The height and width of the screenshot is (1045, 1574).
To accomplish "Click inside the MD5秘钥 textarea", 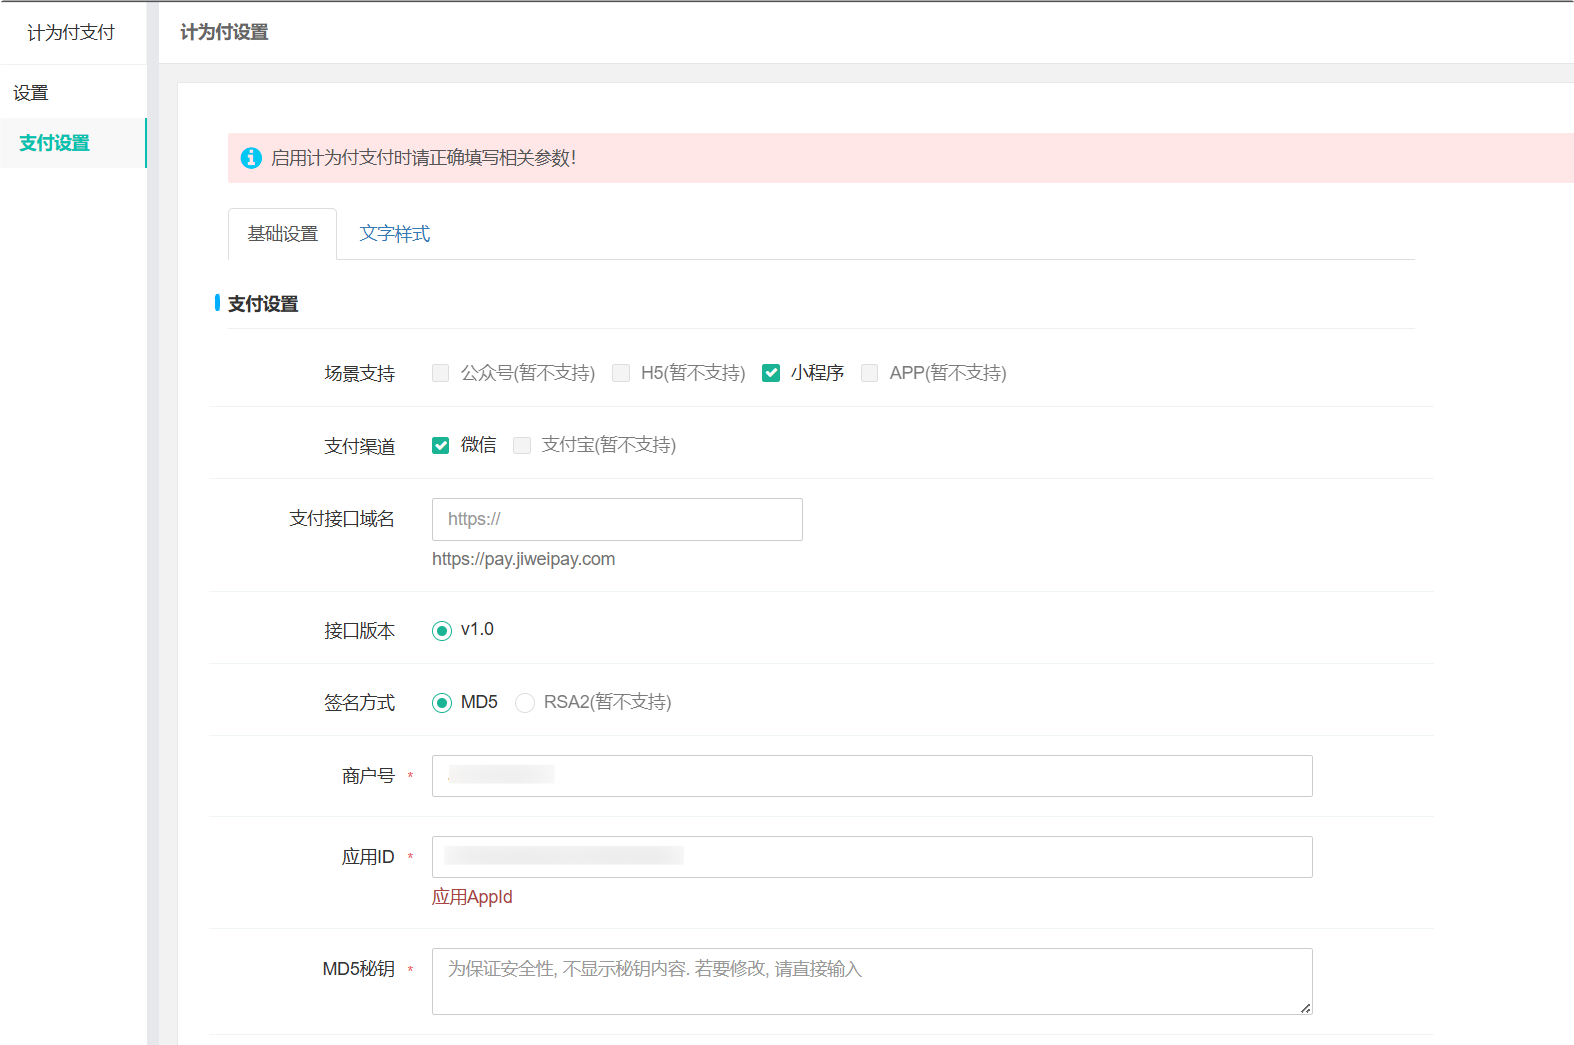I will (871, 981).
